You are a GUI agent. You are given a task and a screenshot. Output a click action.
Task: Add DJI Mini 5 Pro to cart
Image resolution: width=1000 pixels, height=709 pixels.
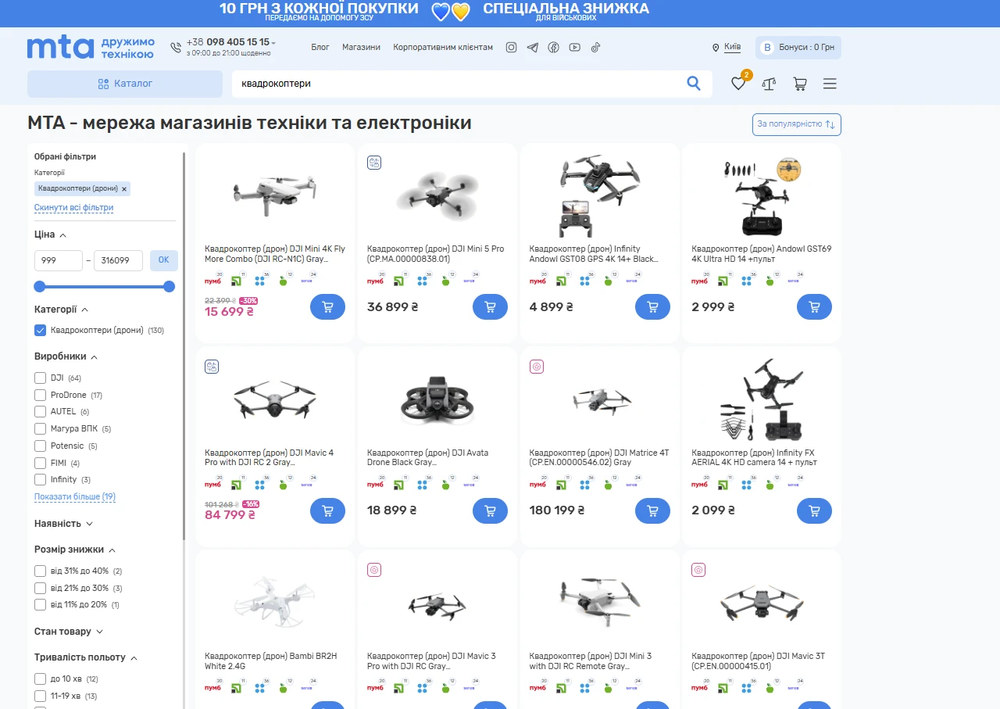pos(490,307)
